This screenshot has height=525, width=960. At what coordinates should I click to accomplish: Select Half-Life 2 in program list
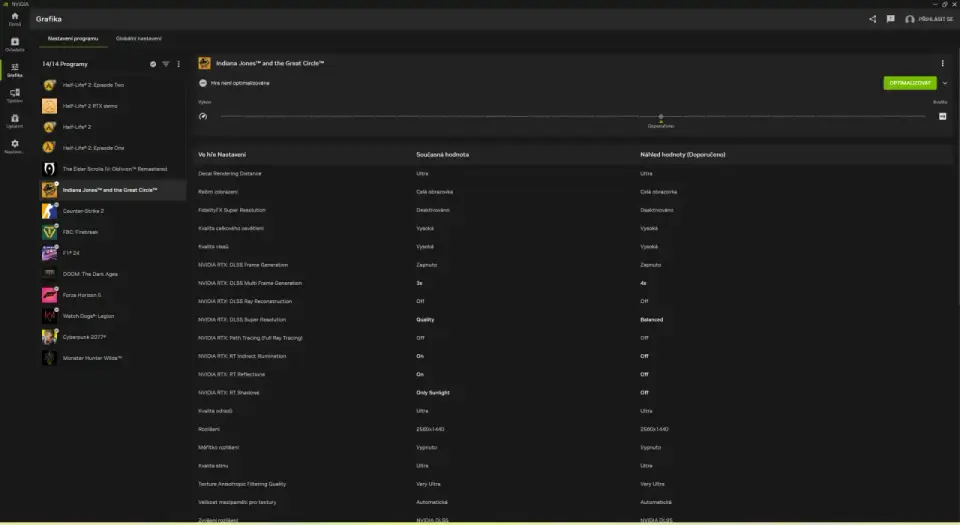click(x=113, y=127)
